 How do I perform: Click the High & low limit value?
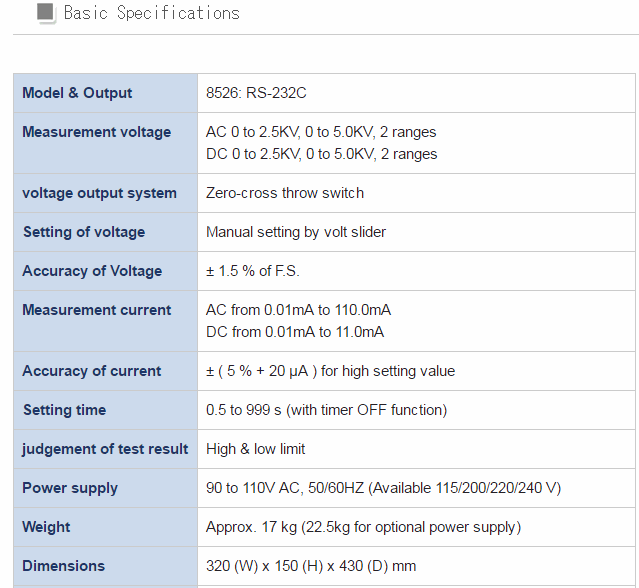[256, 449]
